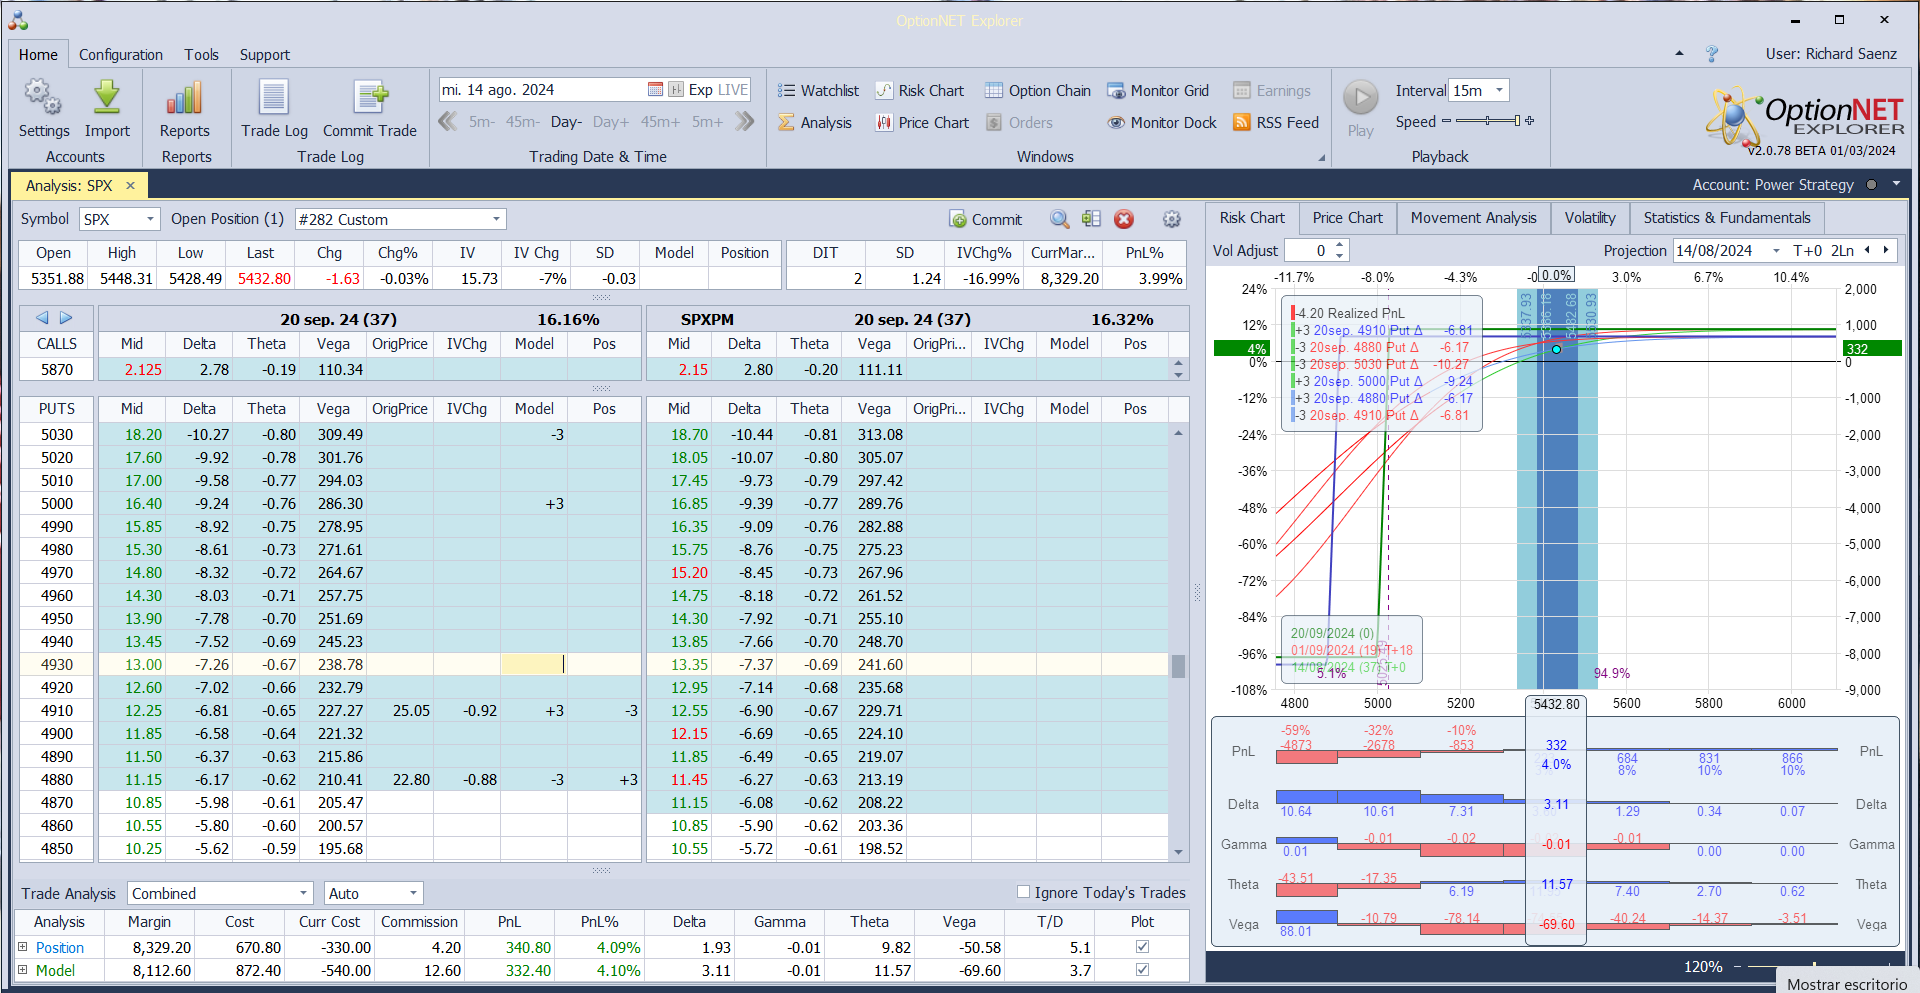Switch to the Home ribbon tab
Screen dimensions: 1920x993
click(x=38, y=54)
